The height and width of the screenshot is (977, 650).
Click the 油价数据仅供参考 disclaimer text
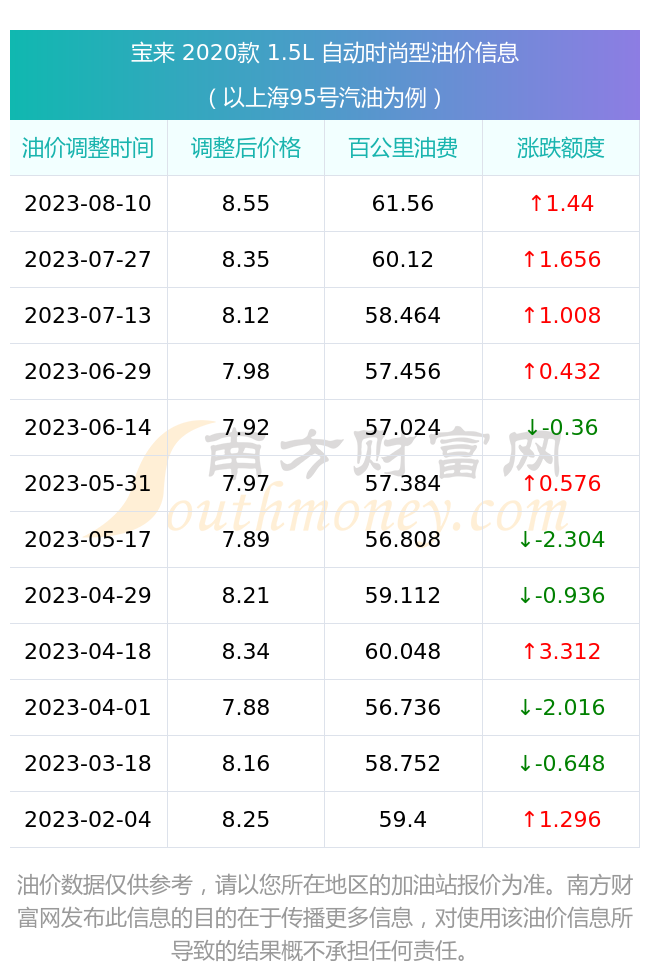pyautogui.click(x=325, y=918)
